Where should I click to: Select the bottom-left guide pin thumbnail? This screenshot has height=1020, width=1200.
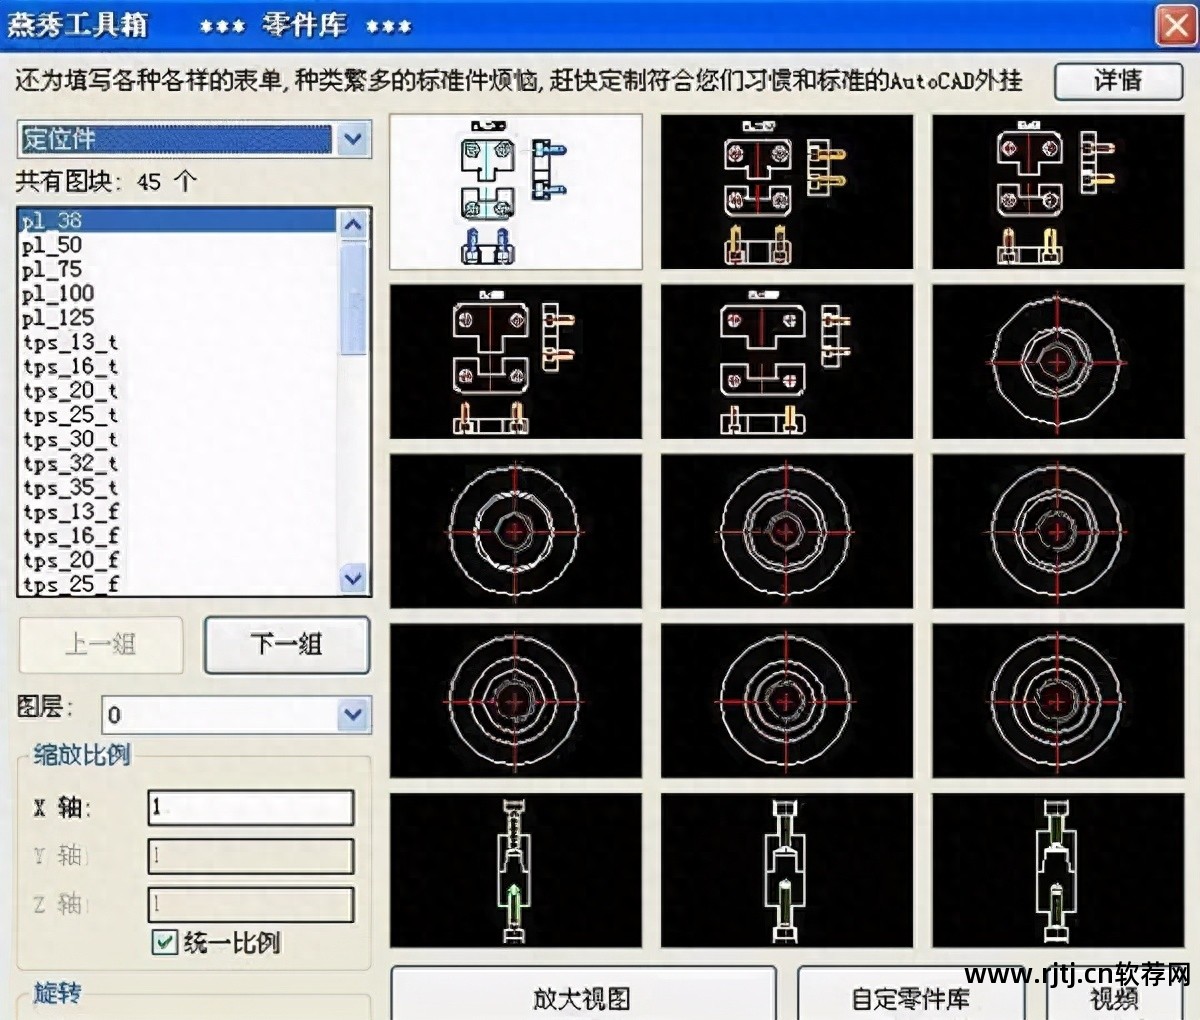coord(515,870)
